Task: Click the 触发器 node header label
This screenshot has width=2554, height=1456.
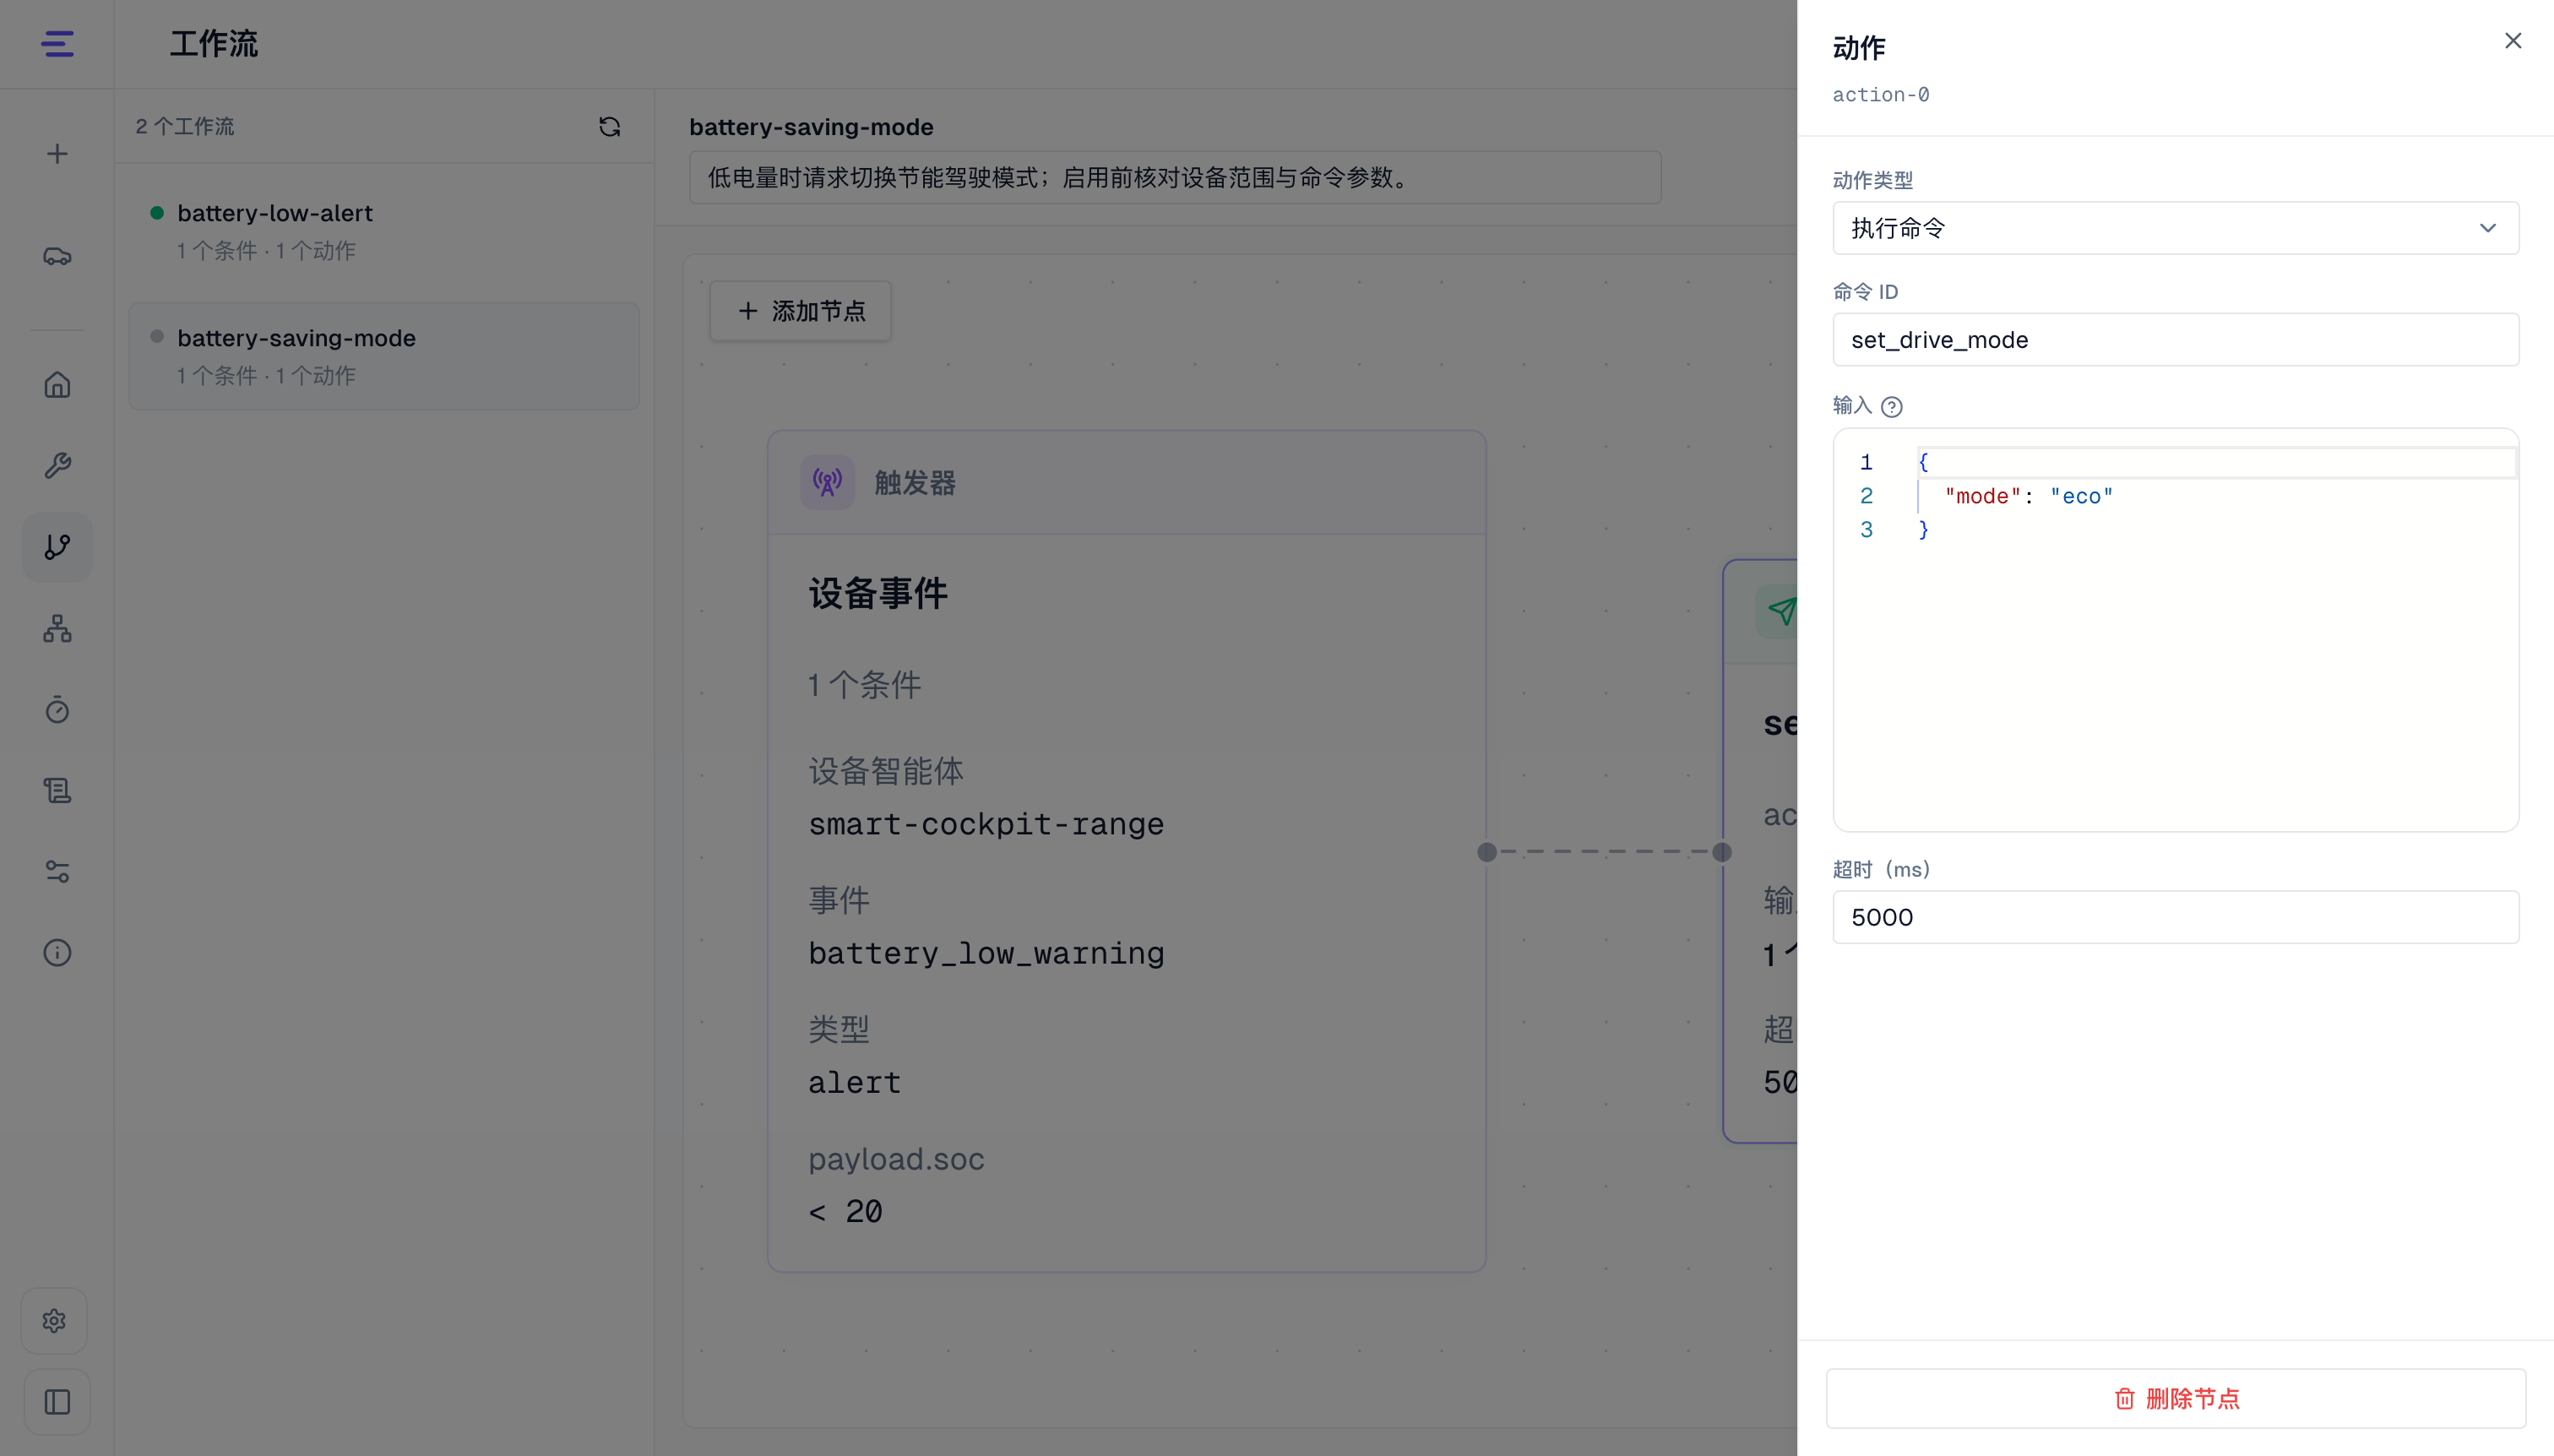Action: pyautogui.click(x=915, y=483)
